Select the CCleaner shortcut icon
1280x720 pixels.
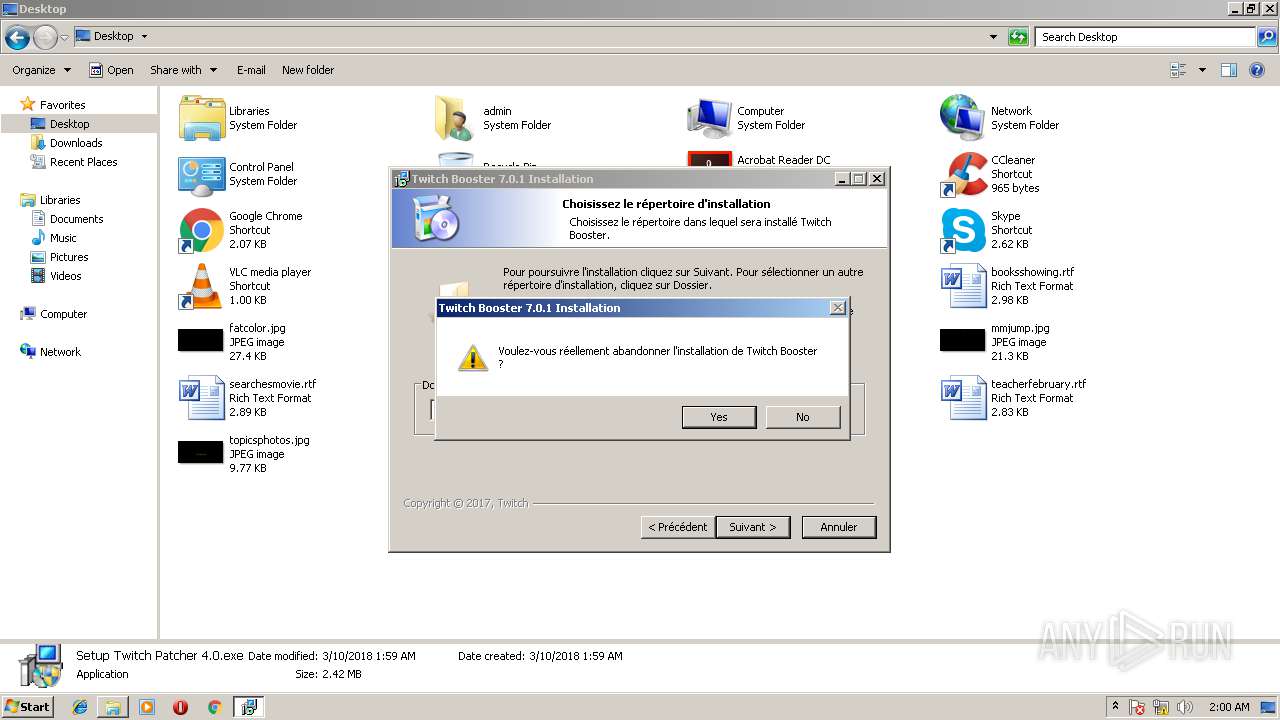click(963, 174)
